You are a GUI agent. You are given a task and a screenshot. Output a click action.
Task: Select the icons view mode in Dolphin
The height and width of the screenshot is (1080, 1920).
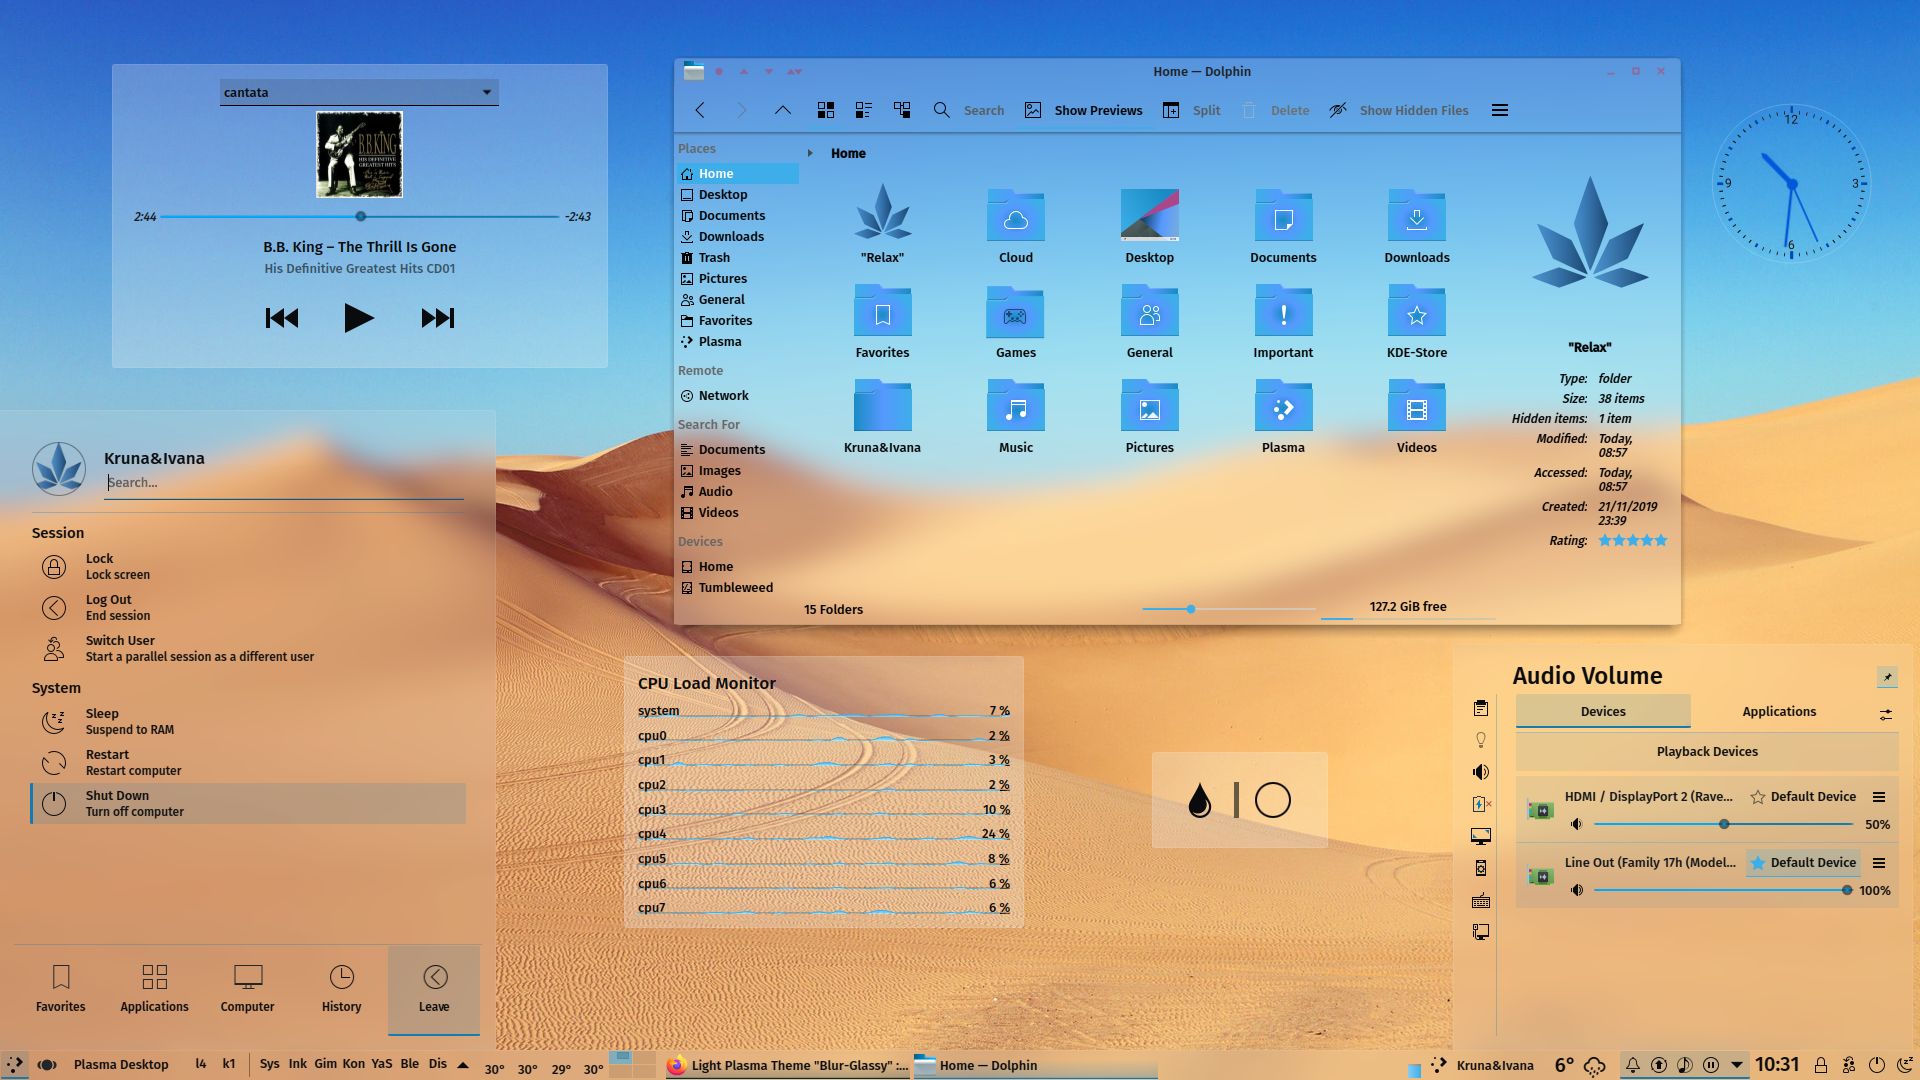826,109
